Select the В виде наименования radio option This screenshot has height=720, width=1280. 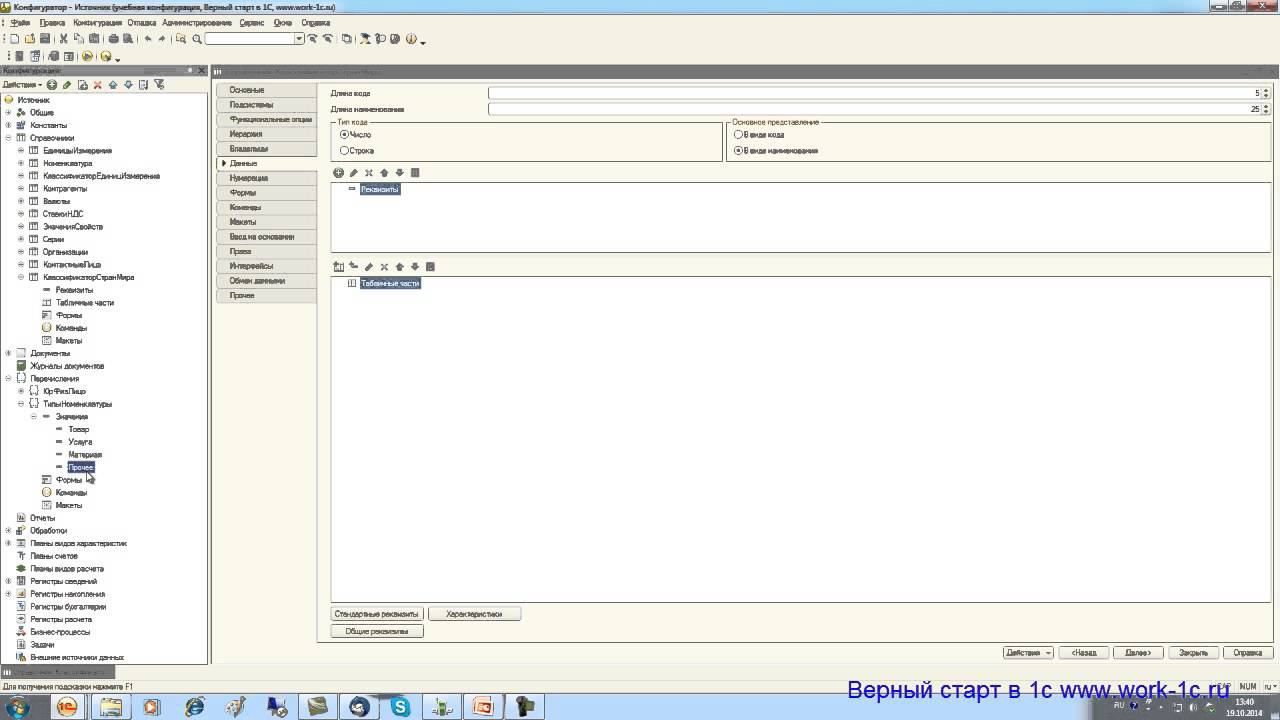pos(738,151)
